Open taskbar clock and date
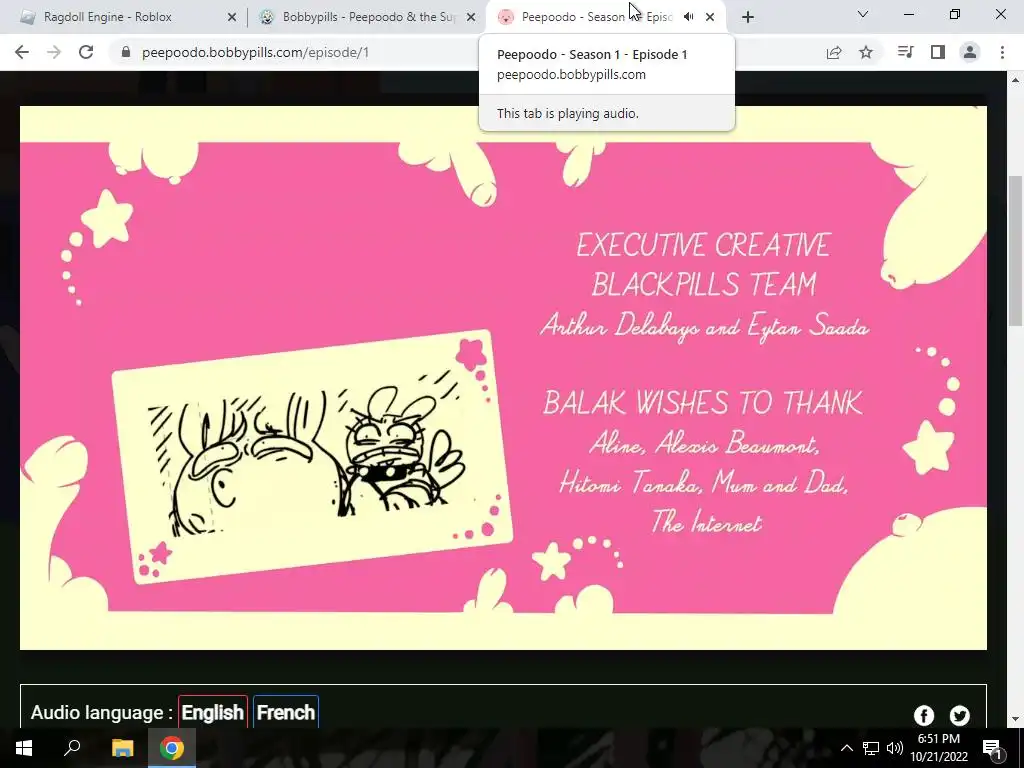The image size is (1024, 768). point(939,748)
